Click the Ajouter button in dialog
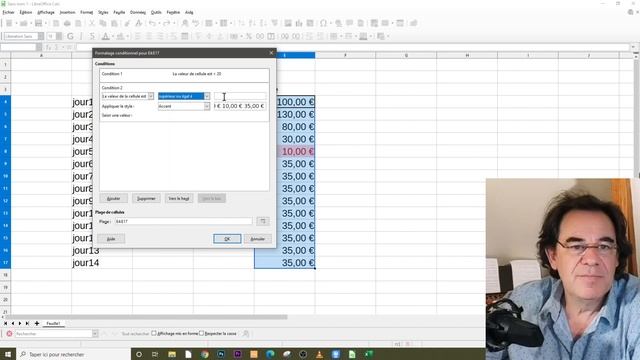 pos(113,198)
